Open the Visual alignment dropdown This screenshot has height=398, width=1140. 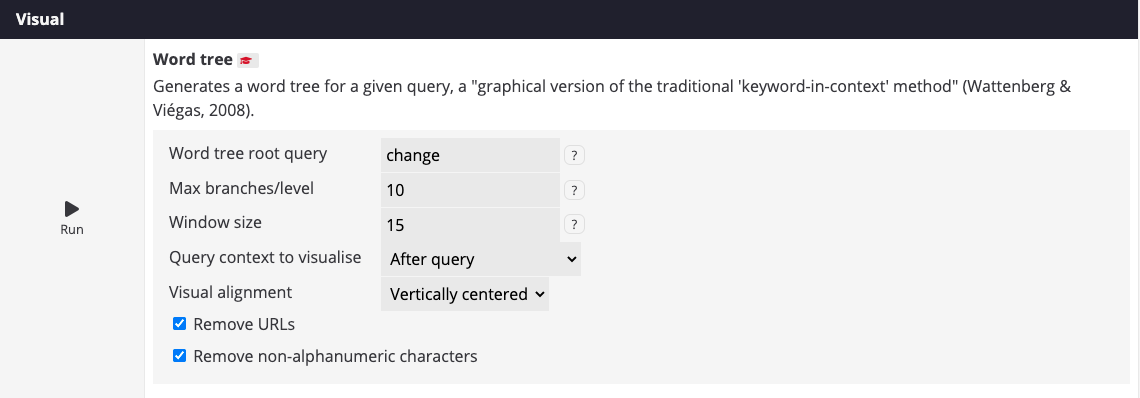tap(465, 294)
